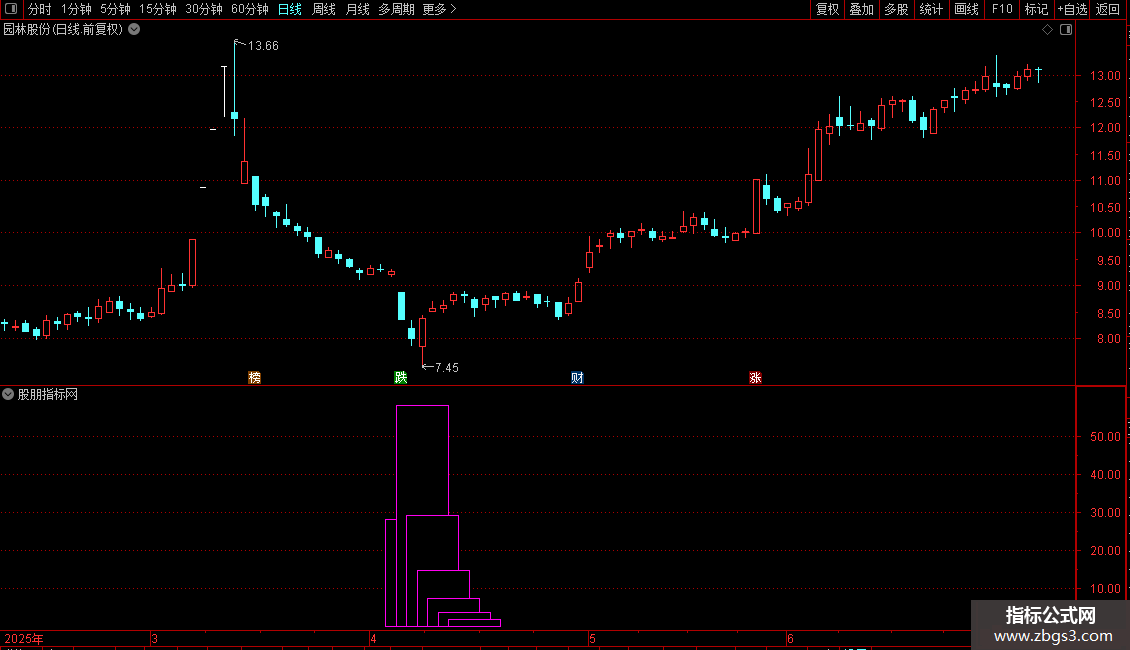
Task: Click the 50.00 indicator axis label
Action: point(1105,437)
